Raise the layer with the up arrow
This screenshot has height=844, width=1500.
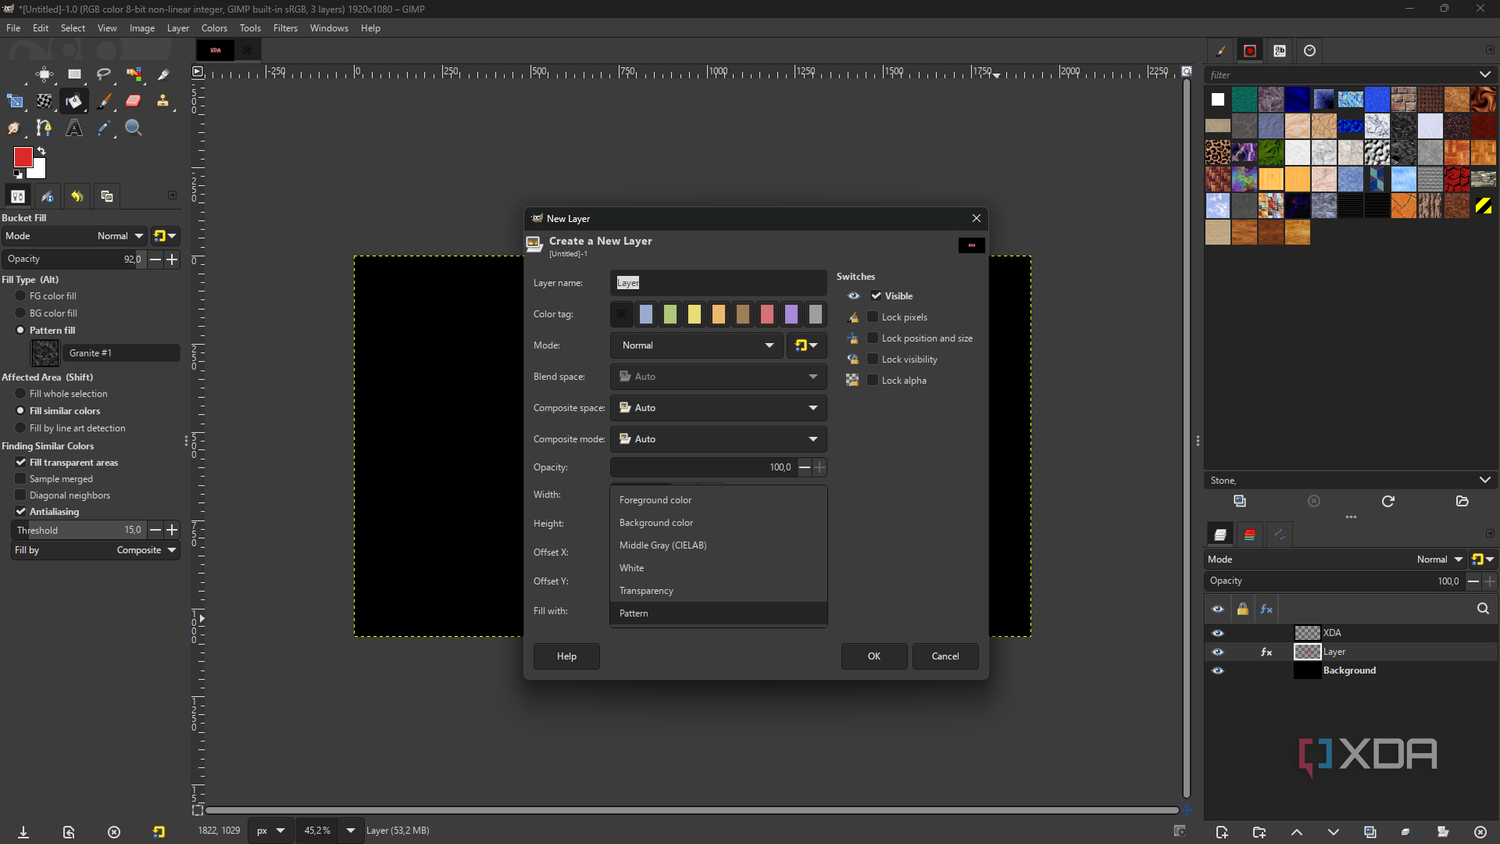[1296, 832]
